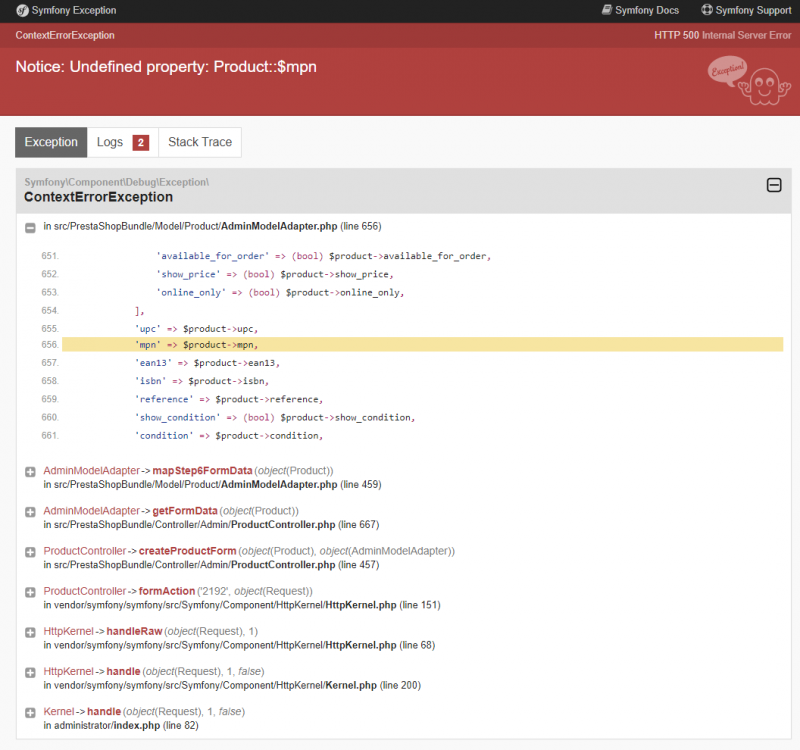Screen dimensions: 800x750
Task: Switch to the Exception tab
Action: click(51, 142)
